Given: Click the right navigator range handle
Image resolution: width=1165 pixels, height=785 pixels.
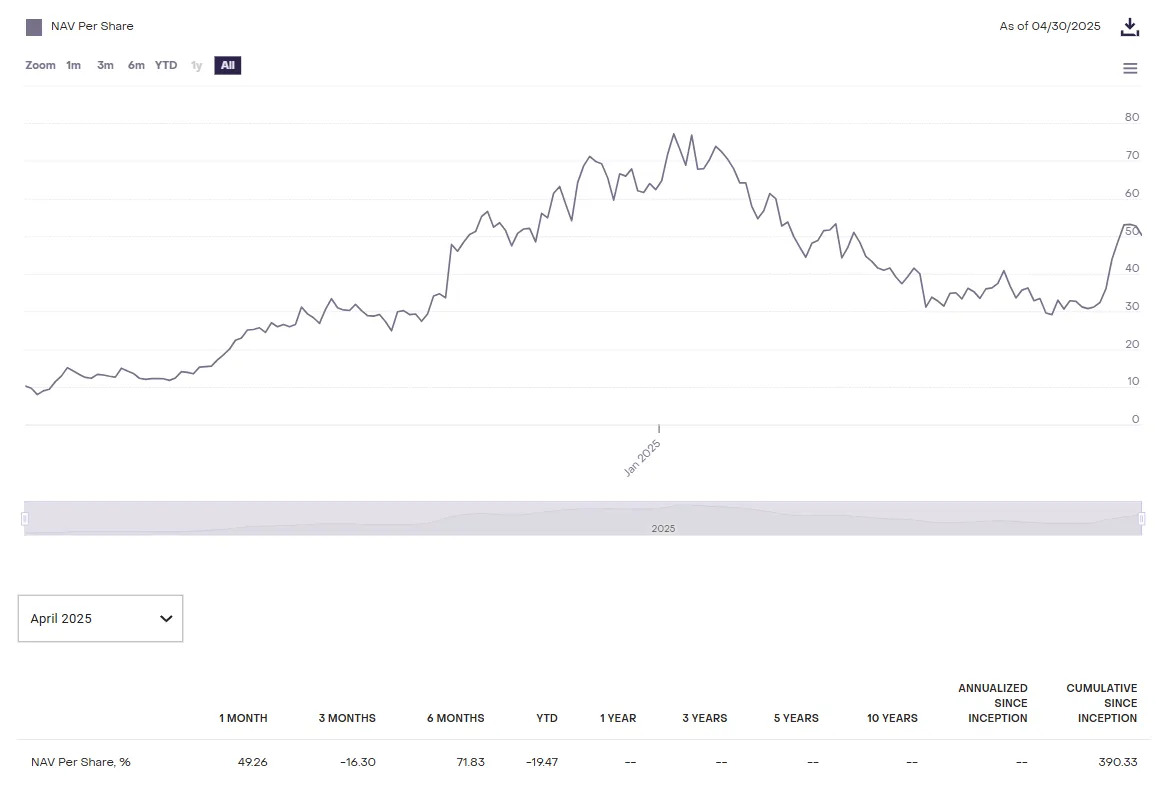Looking at the screenshot, I should (x=1141, y=518).
